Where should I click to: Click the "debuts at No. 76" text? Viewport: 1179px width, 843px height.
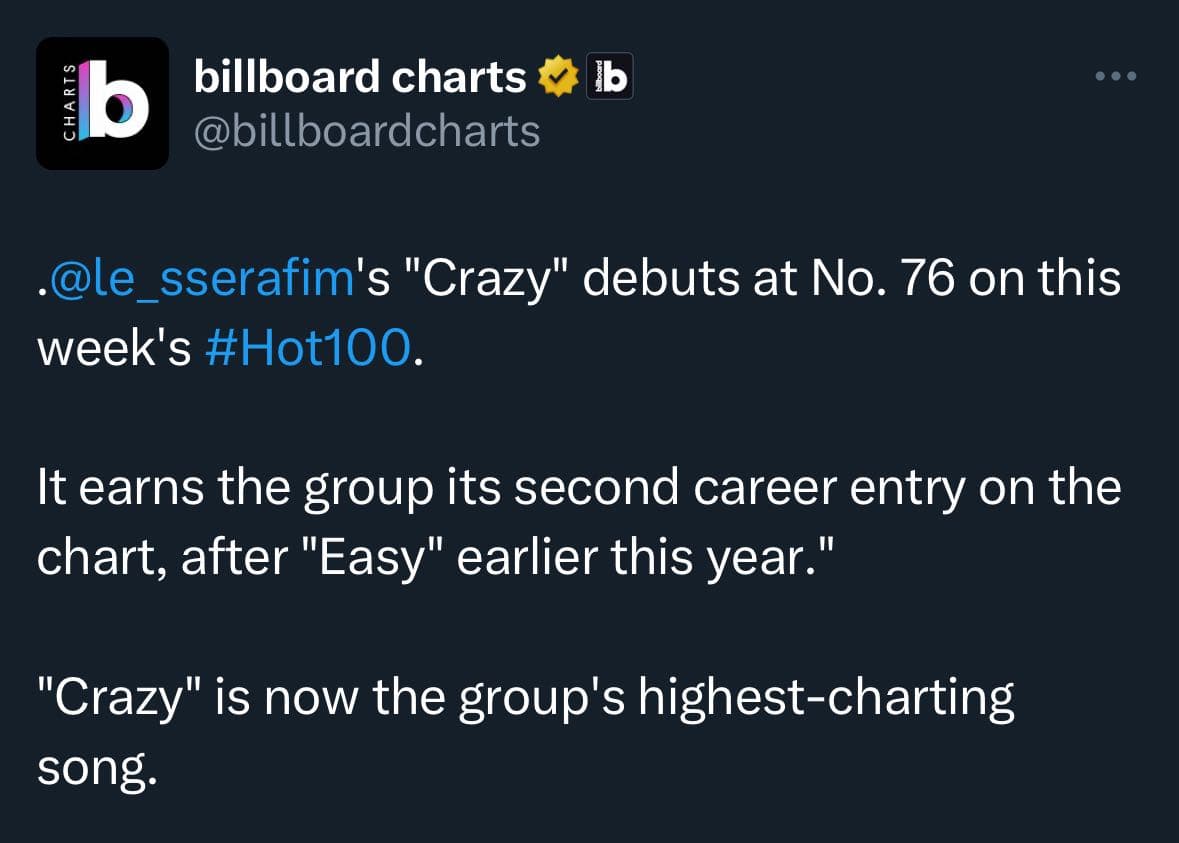768,278
